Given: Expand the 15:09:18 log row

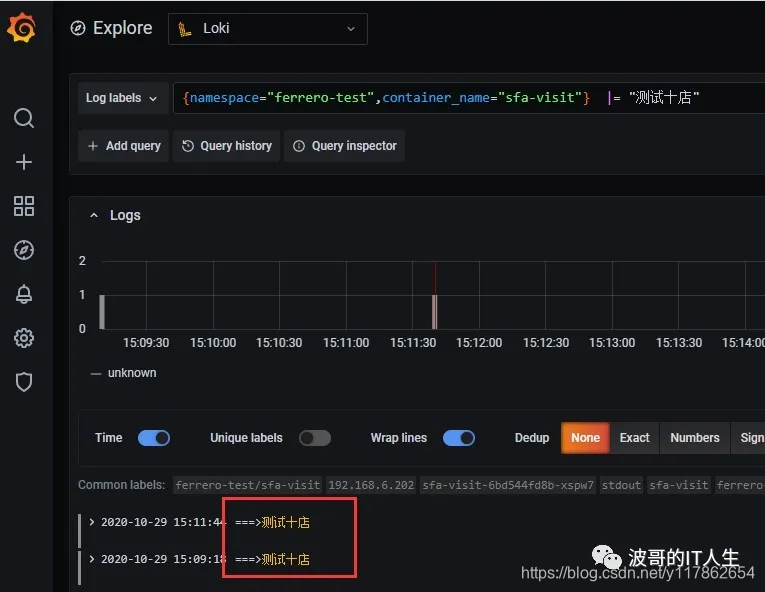Looking at the screenshot, I should click(x=92, y=559).
